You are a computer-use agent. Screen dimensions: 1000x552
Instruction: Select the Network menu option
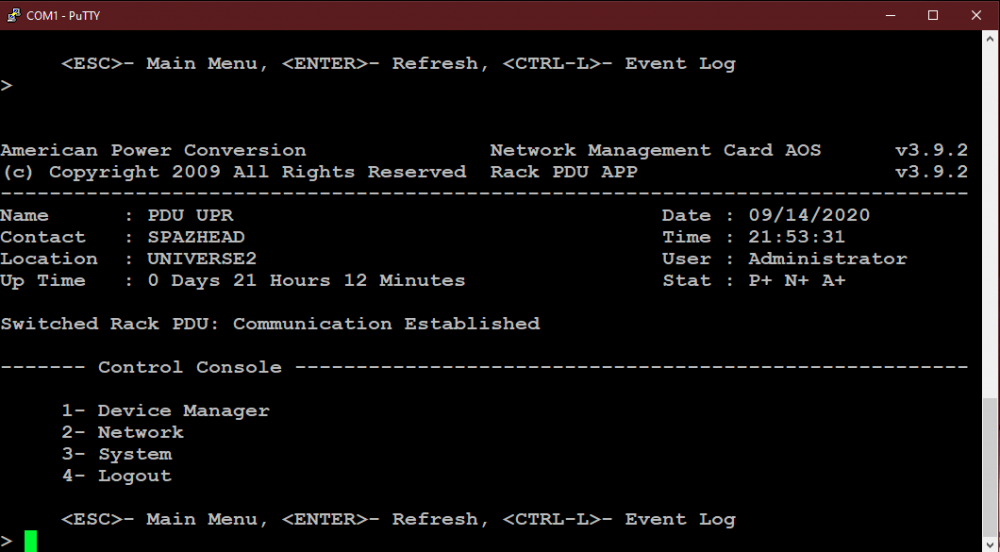(122, 433)
